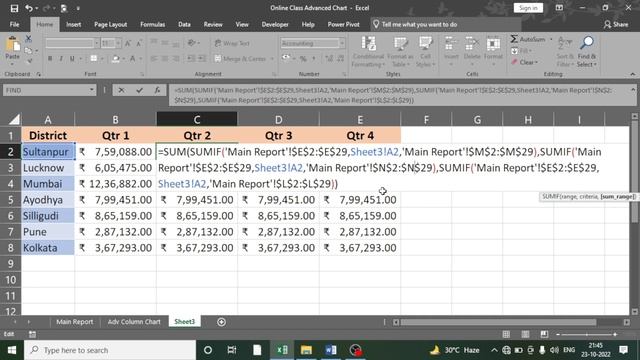Open Word from the taskbar
Image resolution: width=640 pixels, height=360 pixels.
[x=331, y=350]
